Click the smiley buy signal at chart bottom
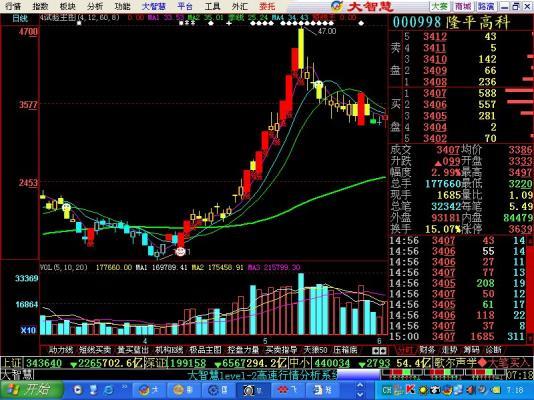Screen dimensions: 534x400 point(180,252)
